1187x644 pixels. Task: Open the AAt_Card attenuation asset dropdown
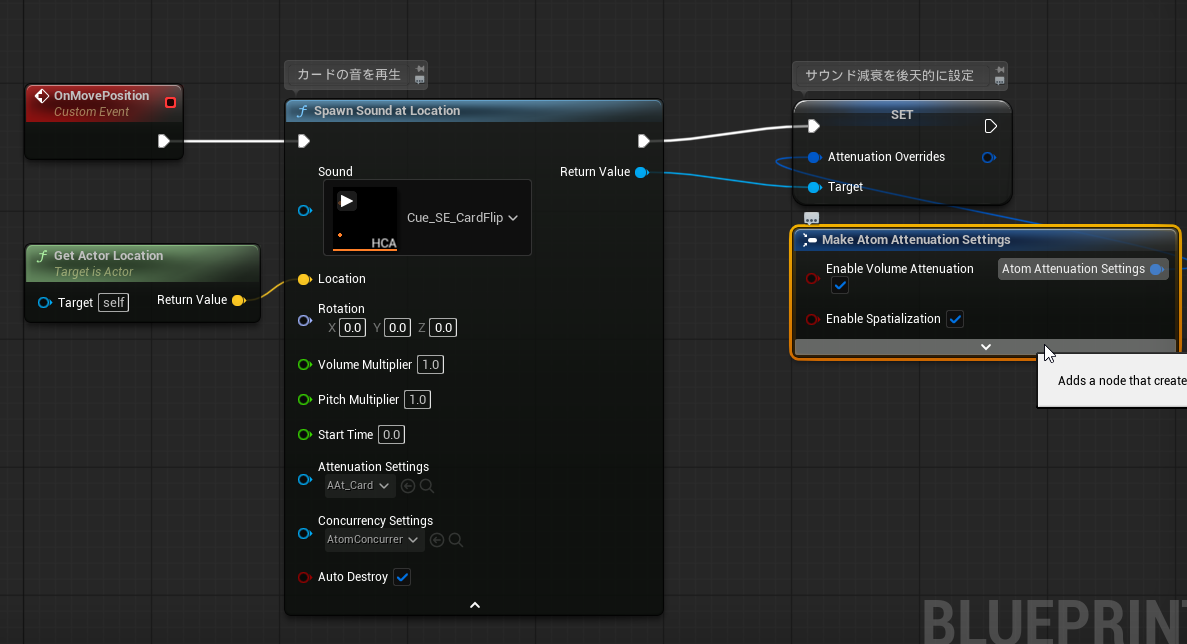pos(359,486)
